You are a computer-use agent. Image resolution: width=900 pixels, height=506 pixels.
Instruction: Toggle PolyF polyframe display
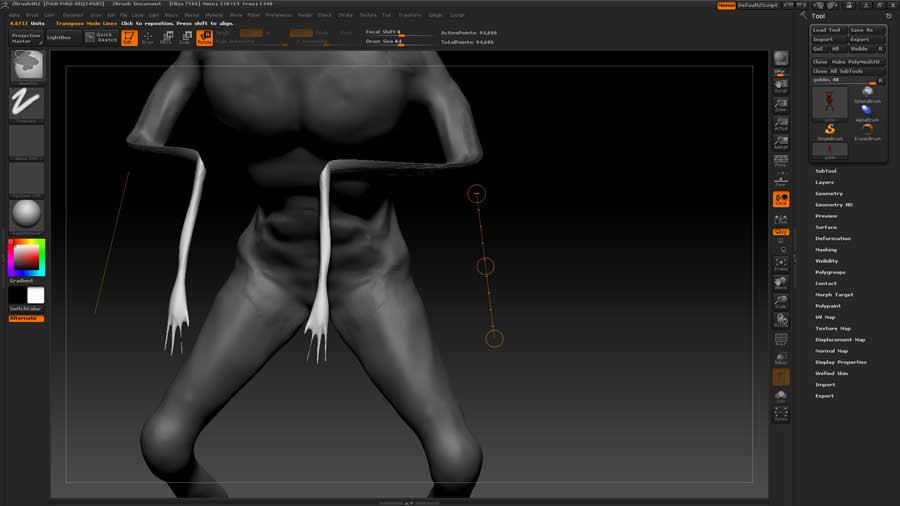[x=781, y=340]
